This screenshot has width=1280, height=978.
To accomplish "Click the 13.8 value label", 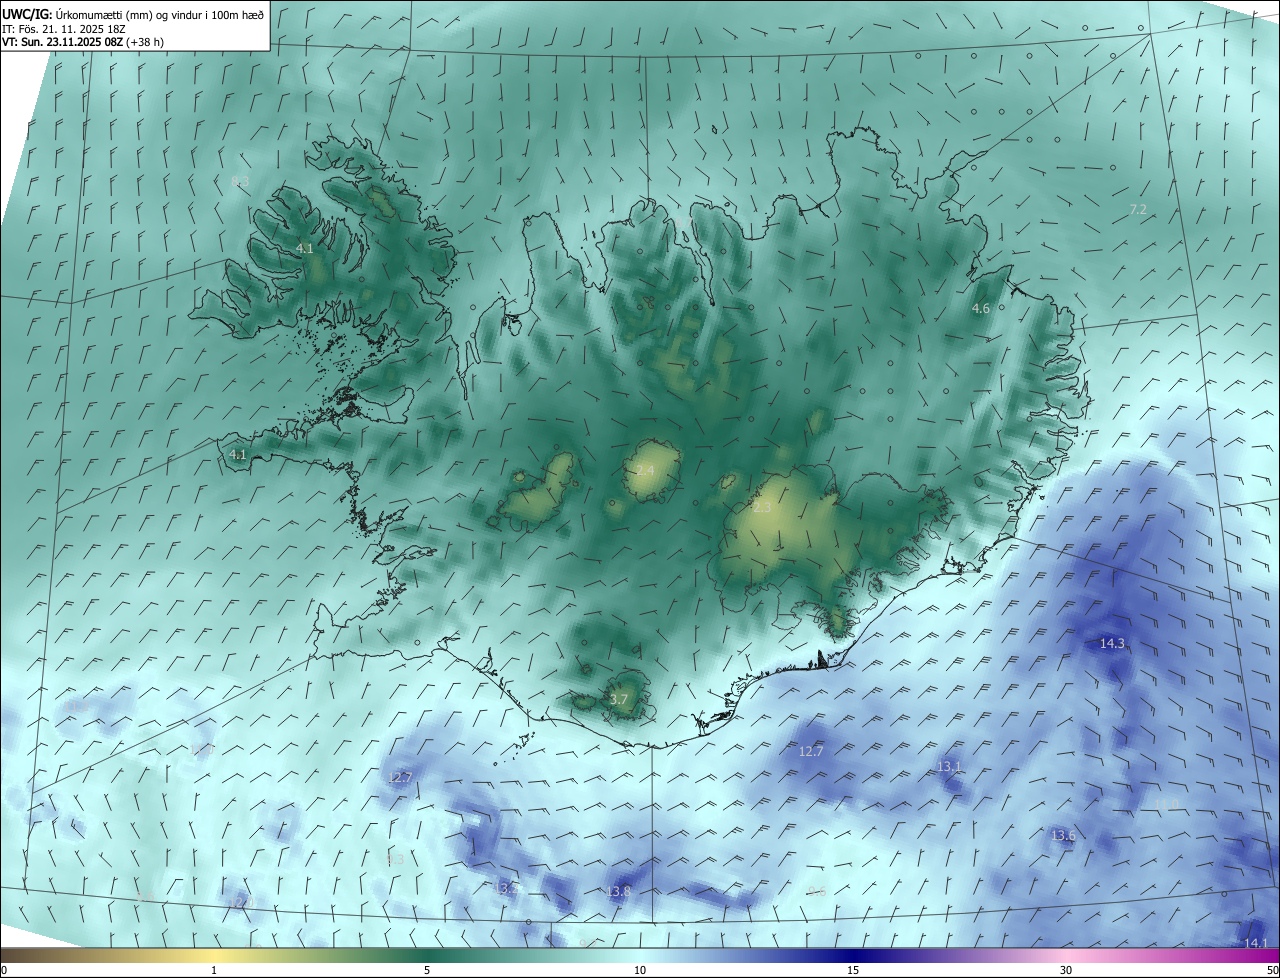I will pos(619,891).
